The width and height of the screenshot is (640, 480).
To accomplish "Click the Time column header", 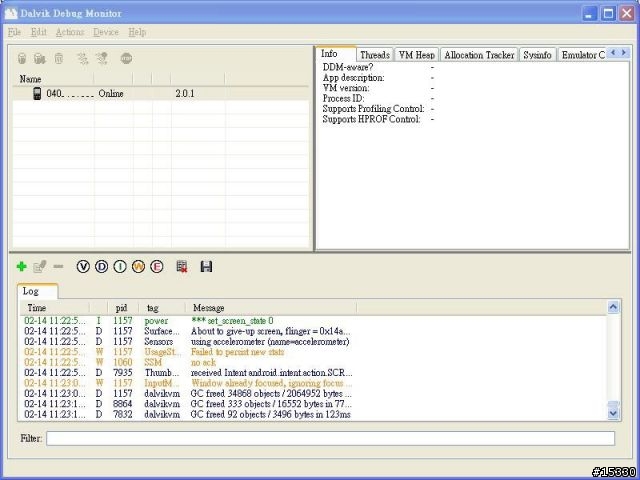I will point(54,308).
